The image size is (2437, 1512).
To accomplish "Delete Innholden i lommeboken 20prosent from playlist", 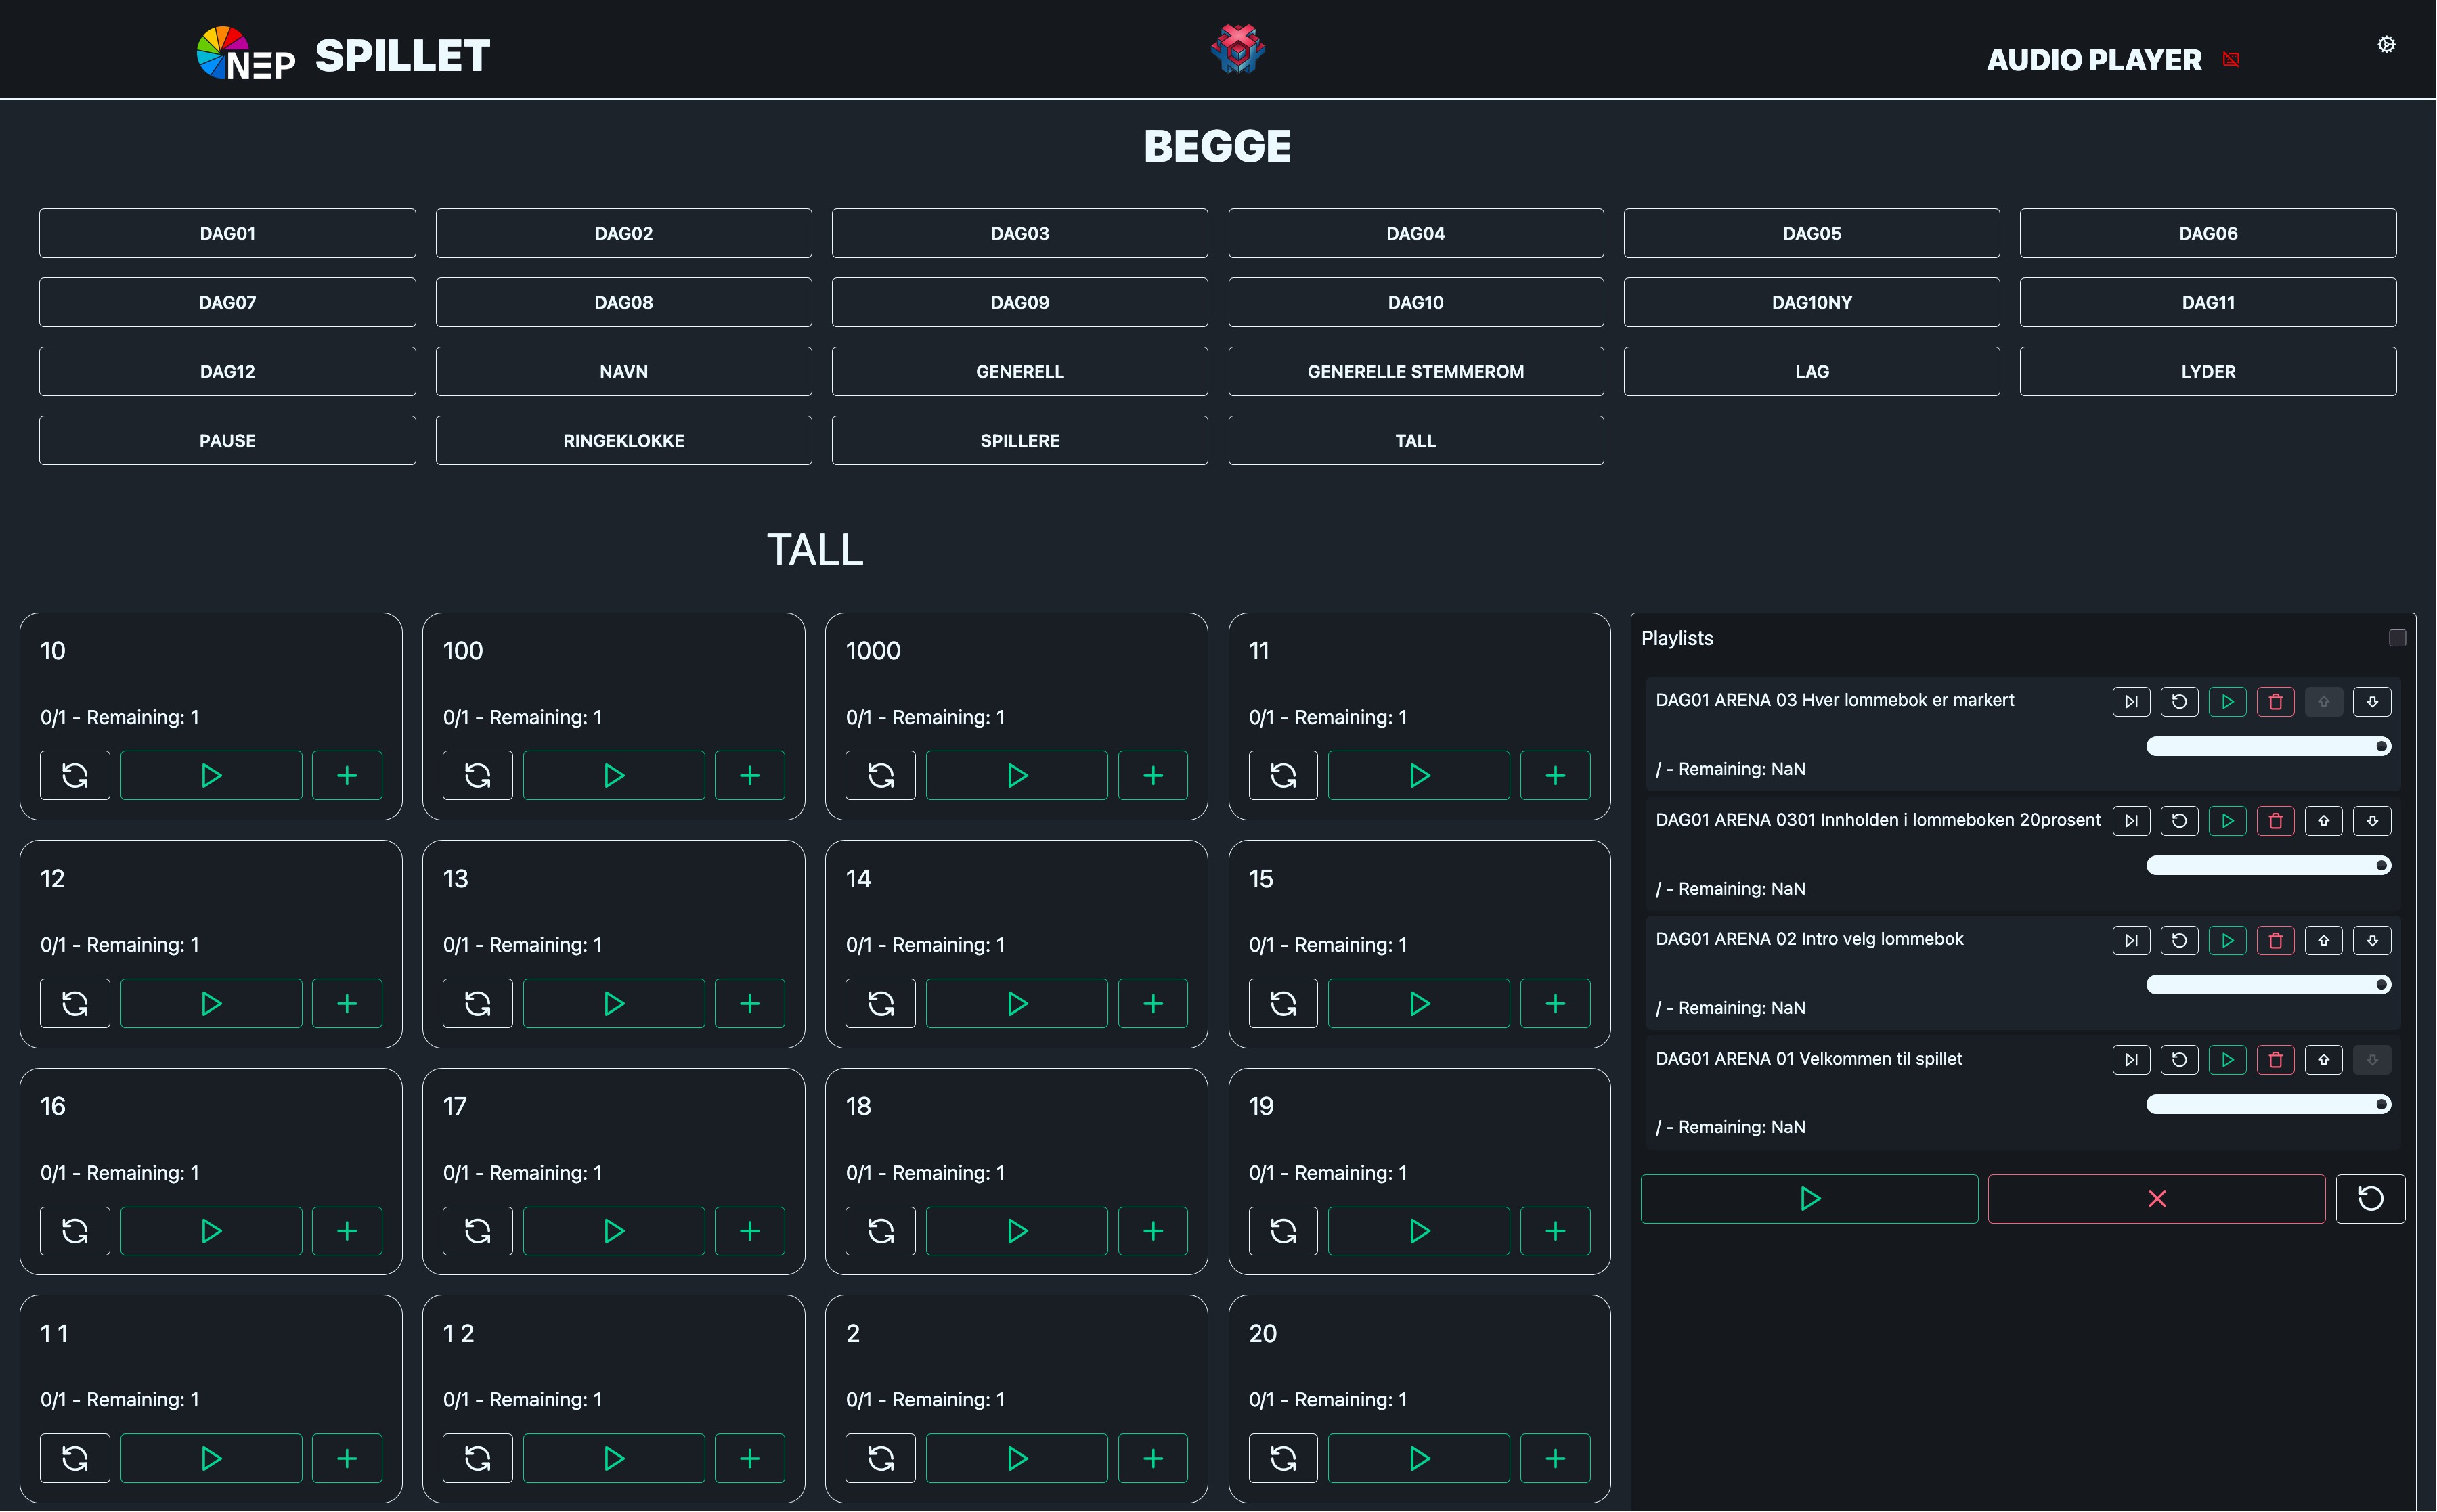I will pos(2275,821).
